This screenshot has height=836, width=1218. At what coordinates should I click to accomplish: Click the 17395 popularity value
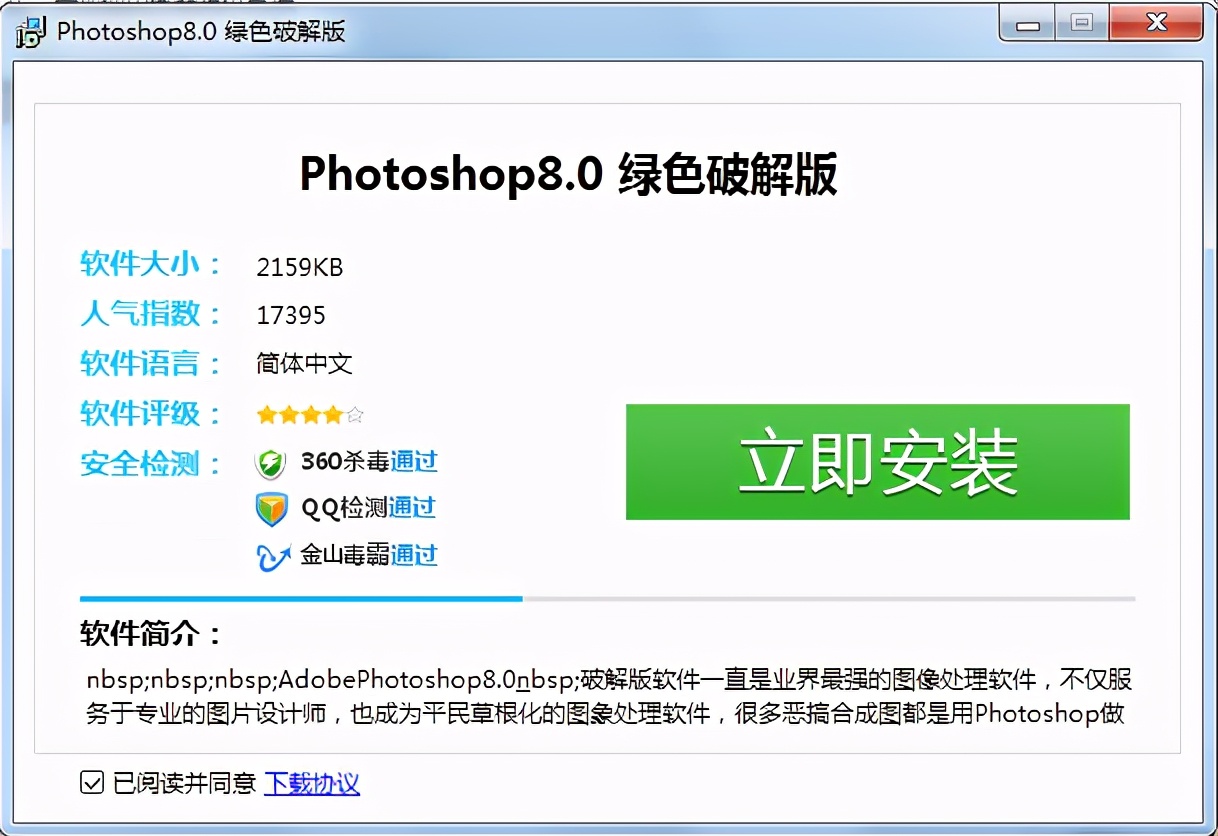[291, 316]
